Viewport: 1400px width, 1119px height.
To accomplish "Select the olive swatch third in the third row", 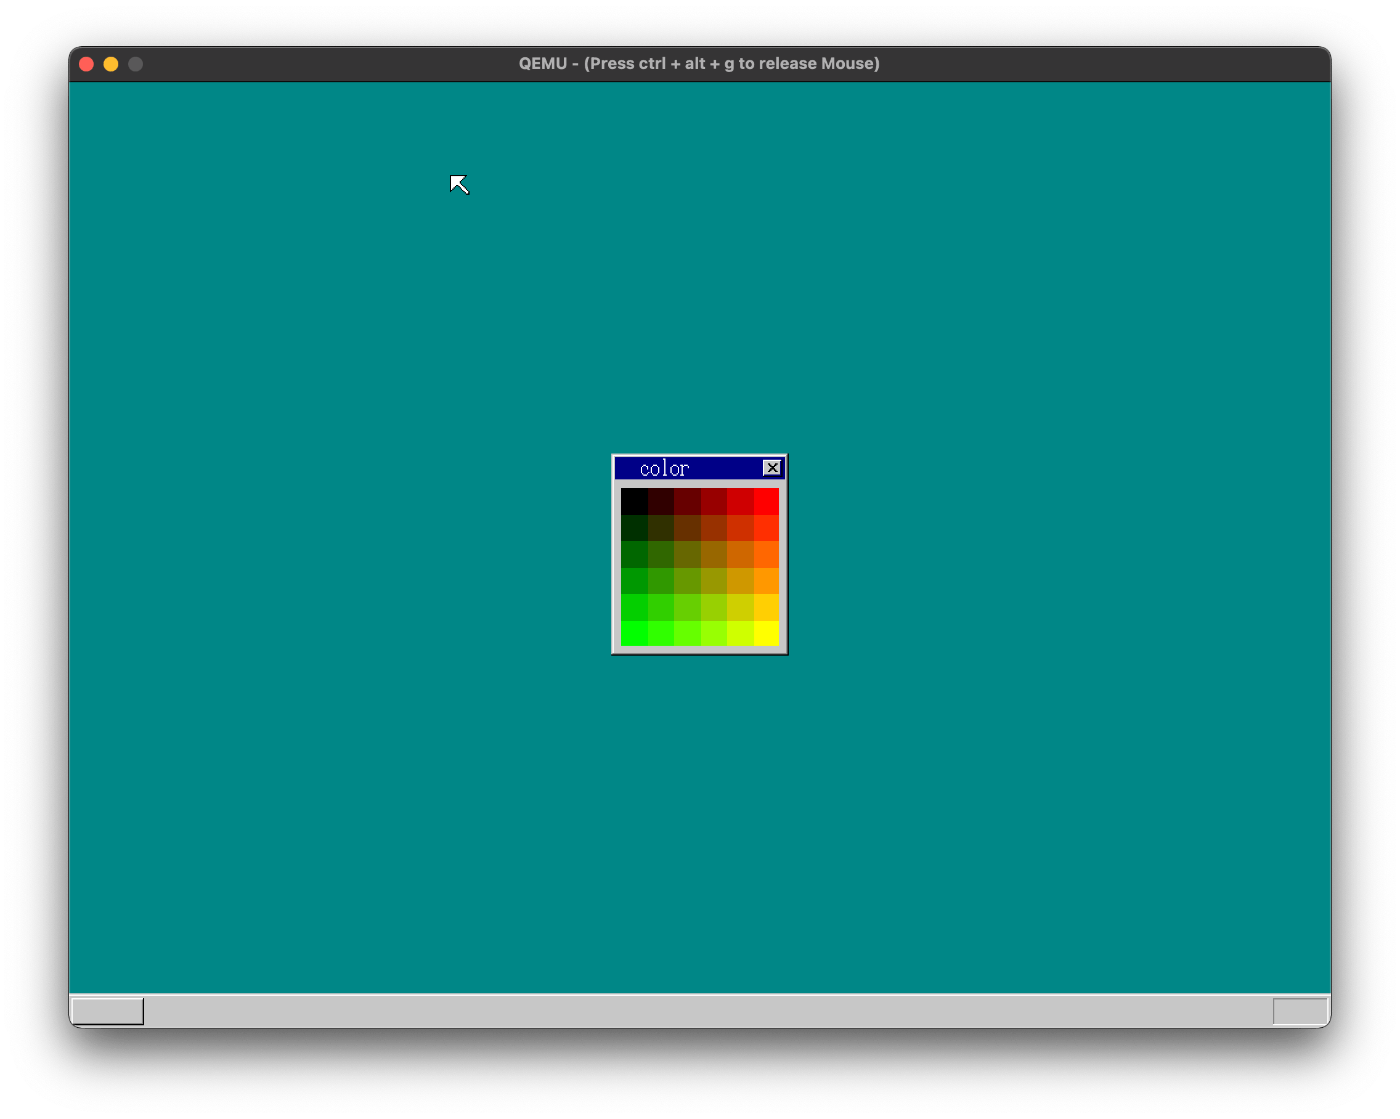I will (x=687, y=554).
